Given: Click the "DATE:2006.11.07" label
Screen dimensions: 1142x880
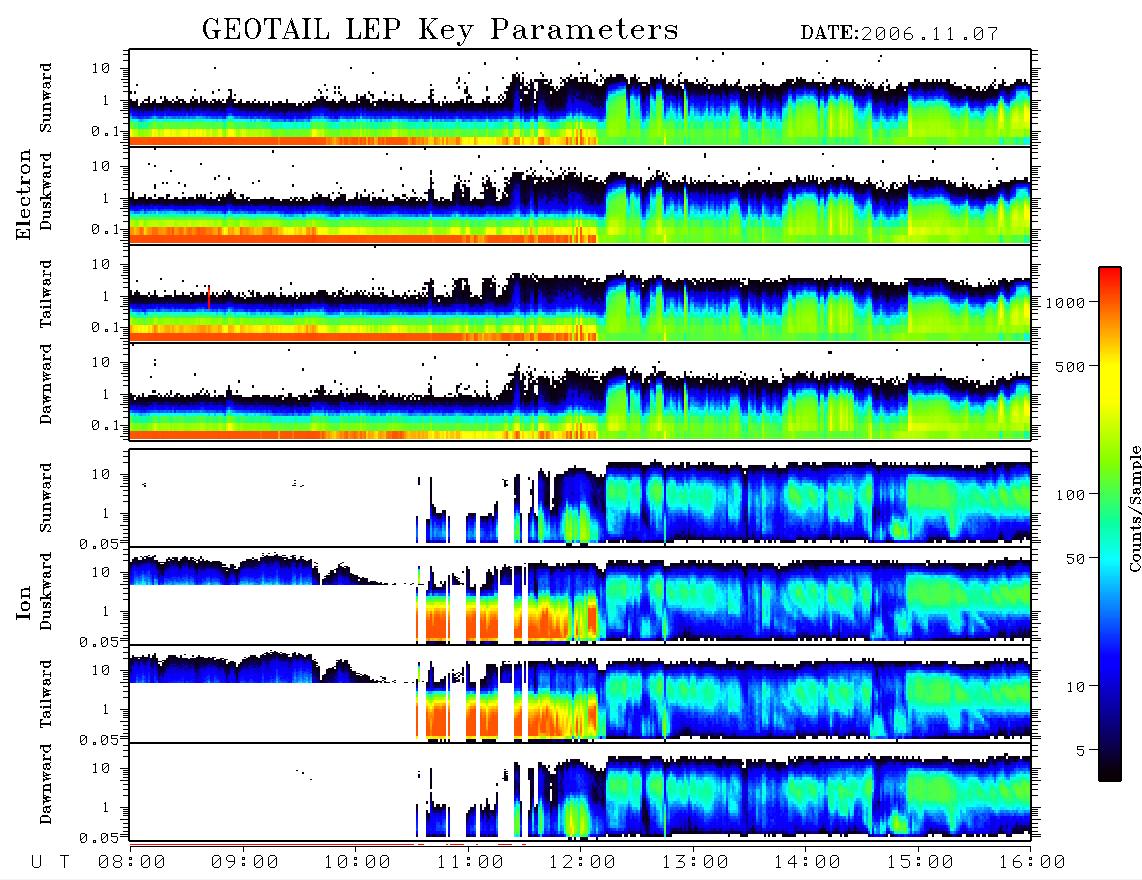Looking at the screenshot, I should coord(899,34).
